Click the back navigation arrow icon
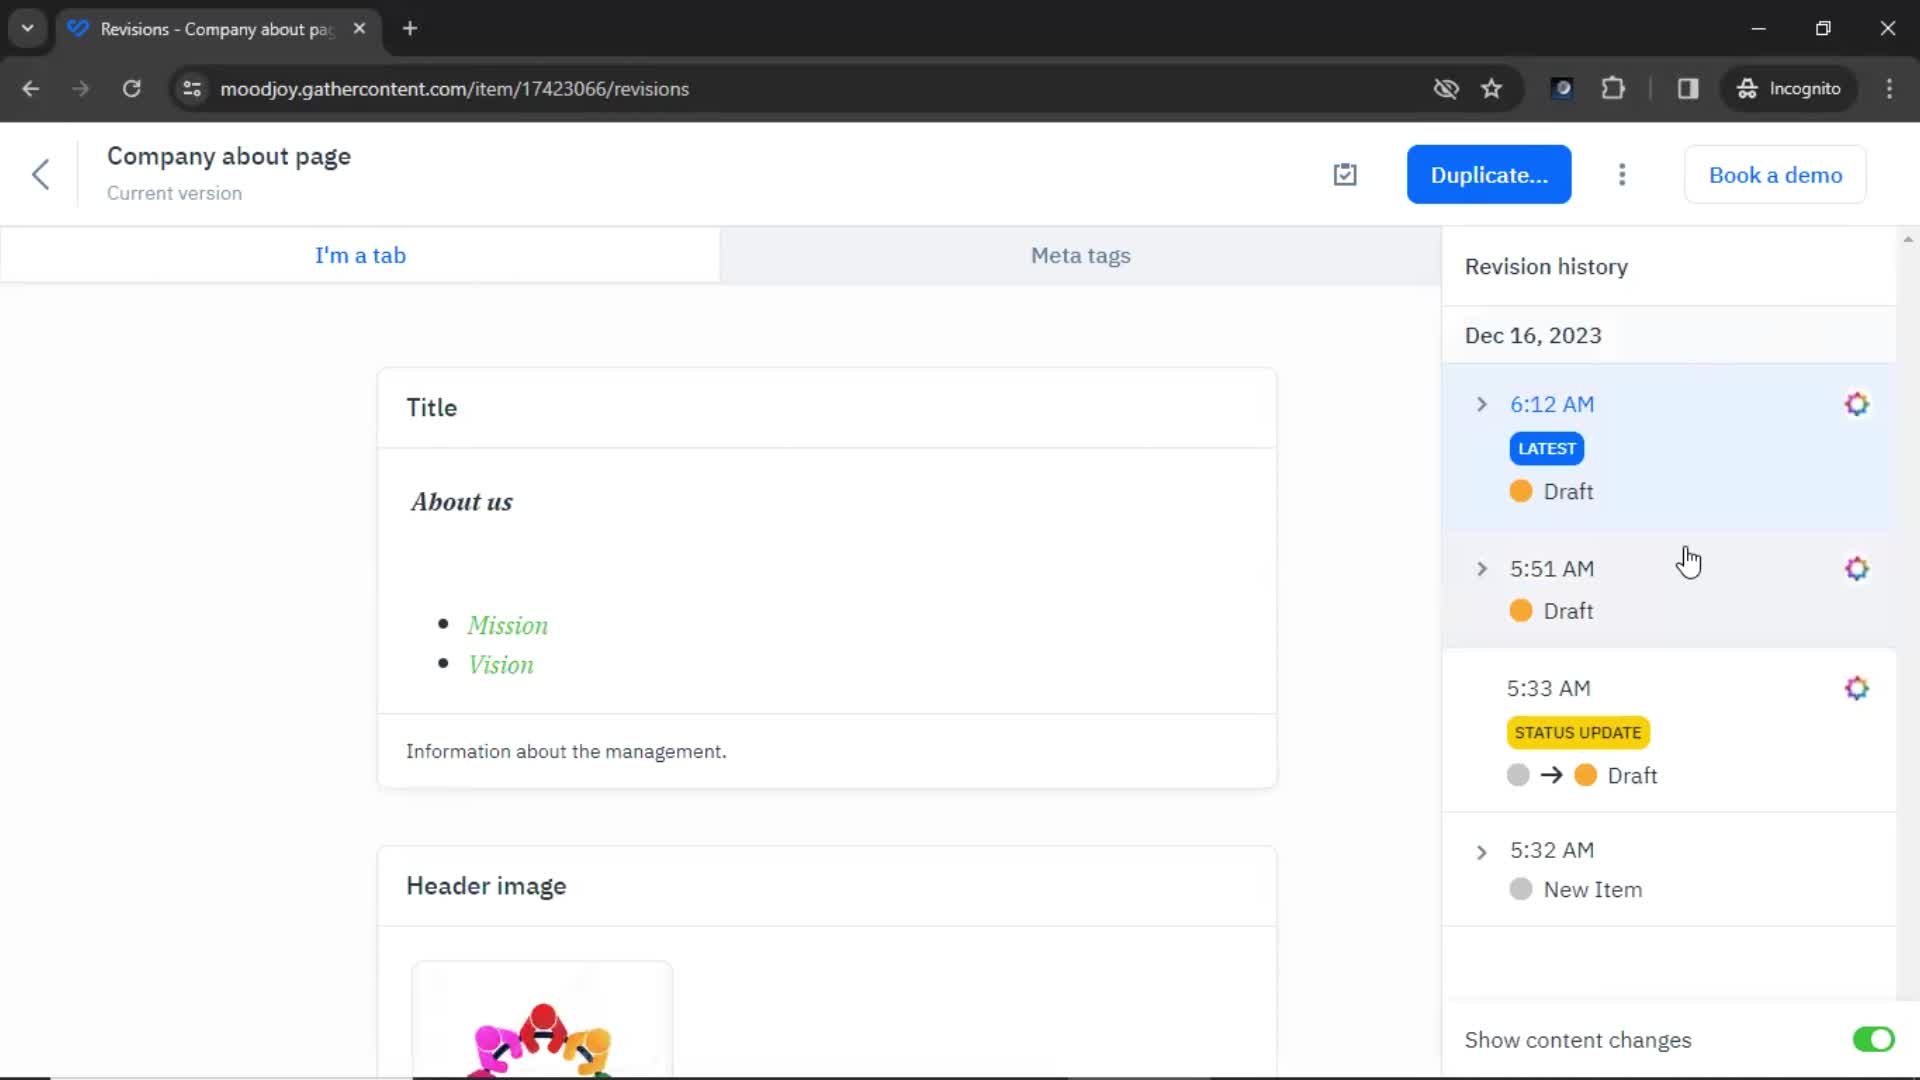The height and width of the screenshot is (1080, 1920). pos(41,173)
